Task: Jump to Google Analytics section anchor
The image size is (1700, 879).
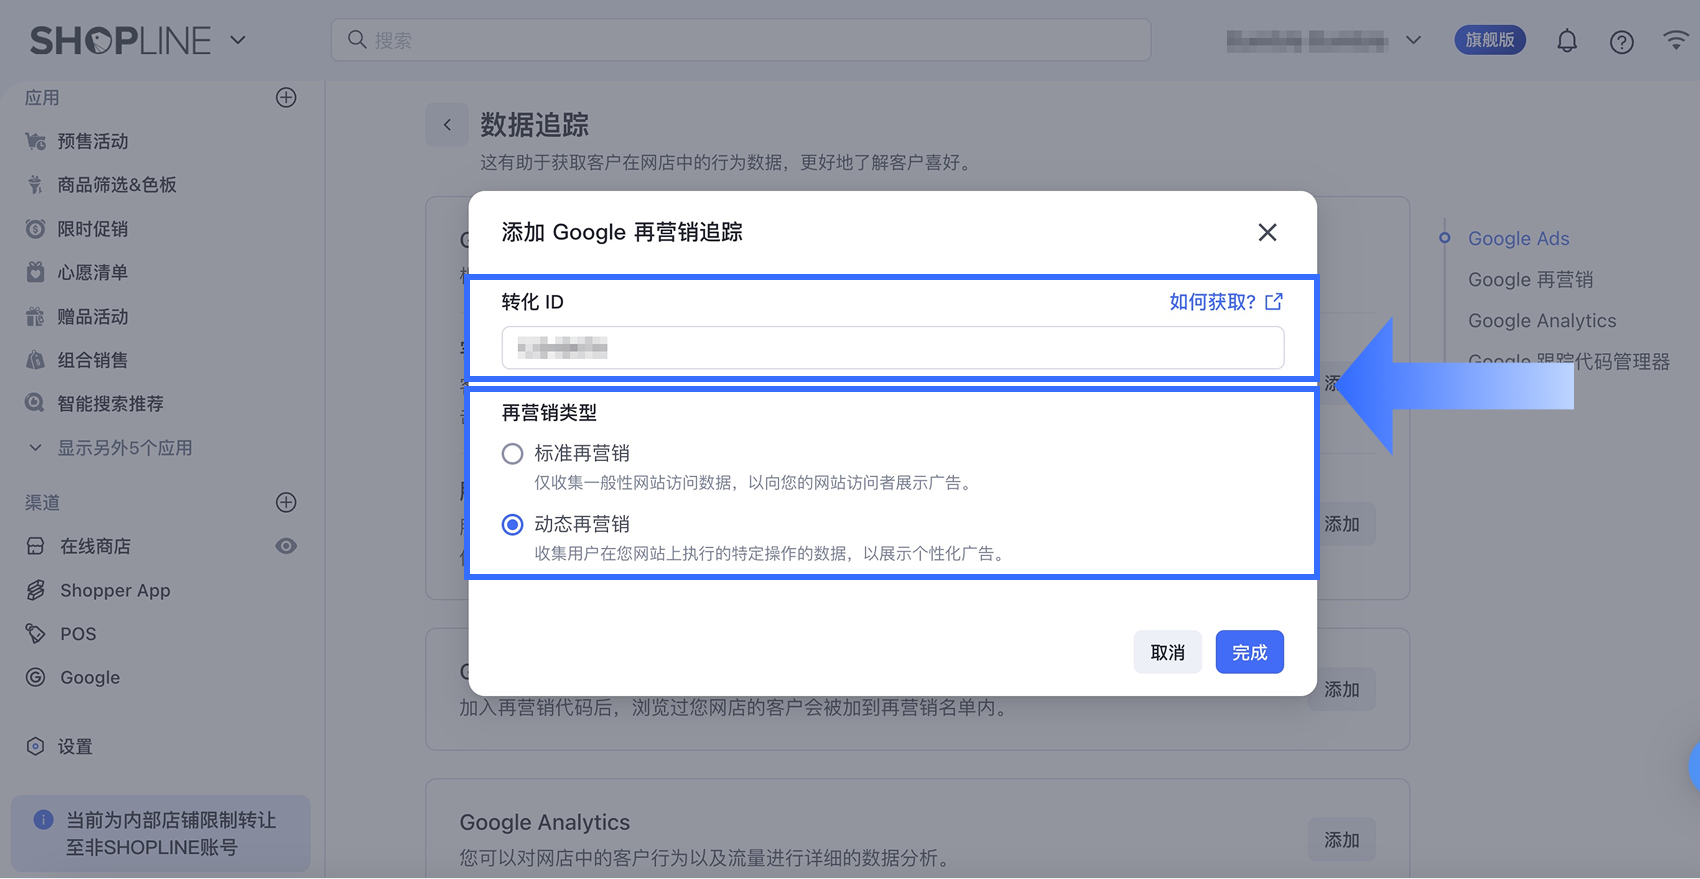Action: pos(1541,320)
